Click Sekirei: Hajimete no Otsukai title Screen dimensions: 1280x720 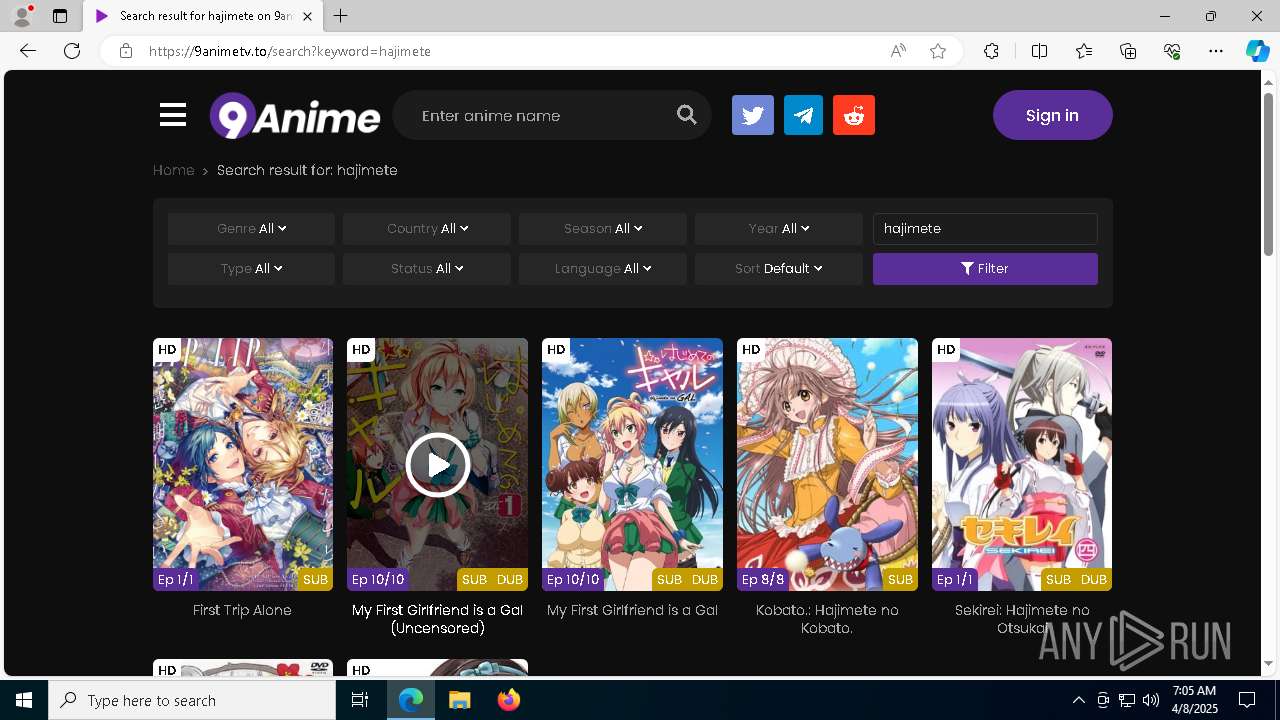coord(1022,619)
